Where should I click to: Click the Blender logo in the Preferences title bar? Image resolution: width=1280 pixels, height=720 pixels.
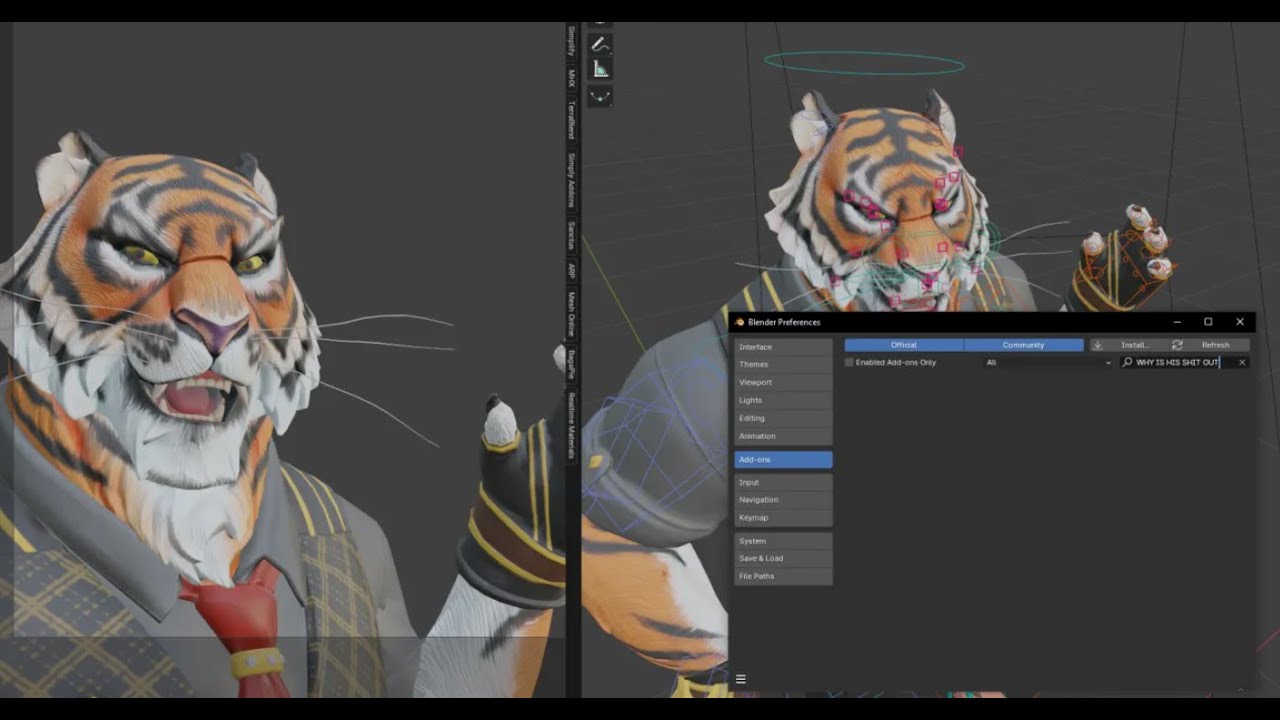740,322
